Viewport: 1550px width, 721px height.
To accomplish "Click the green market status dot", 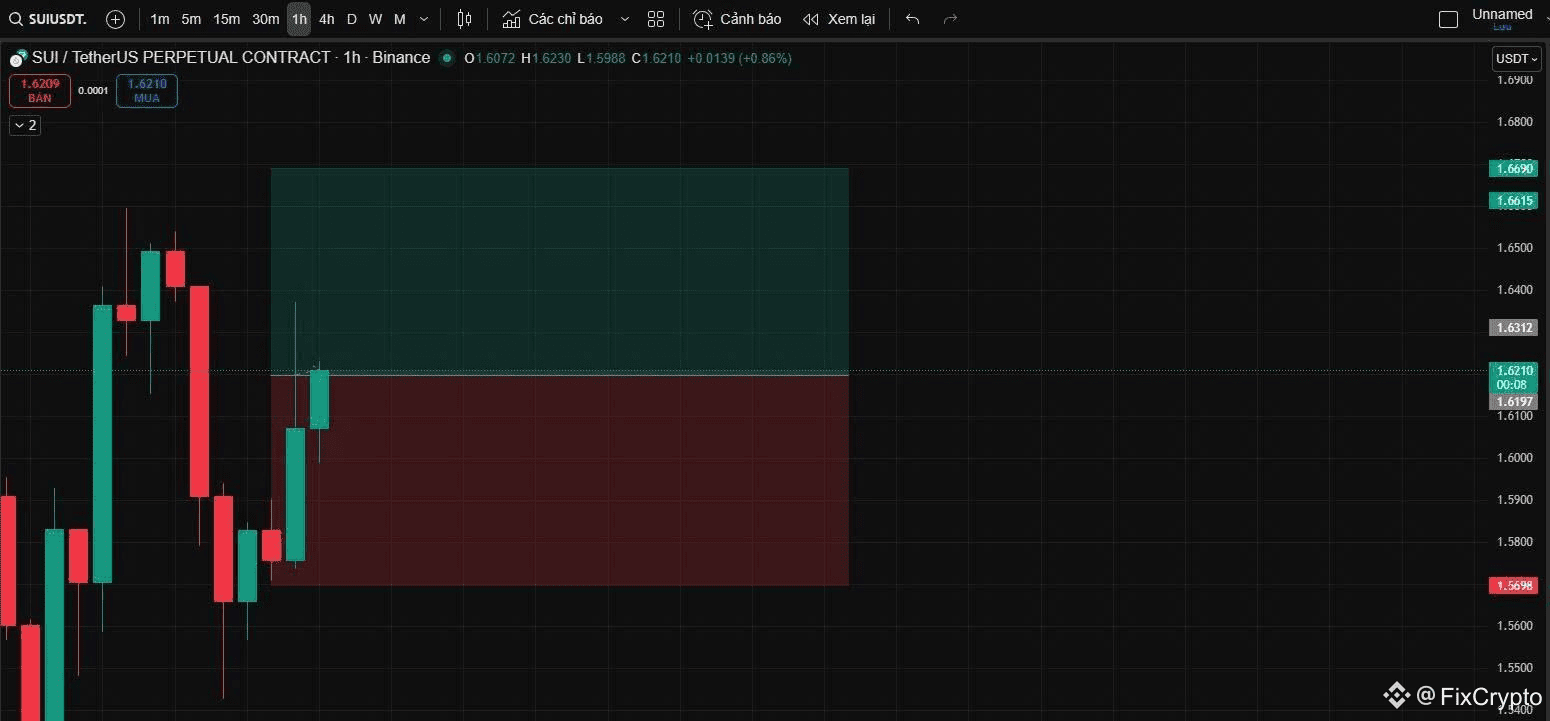I will tap(446, 58).
